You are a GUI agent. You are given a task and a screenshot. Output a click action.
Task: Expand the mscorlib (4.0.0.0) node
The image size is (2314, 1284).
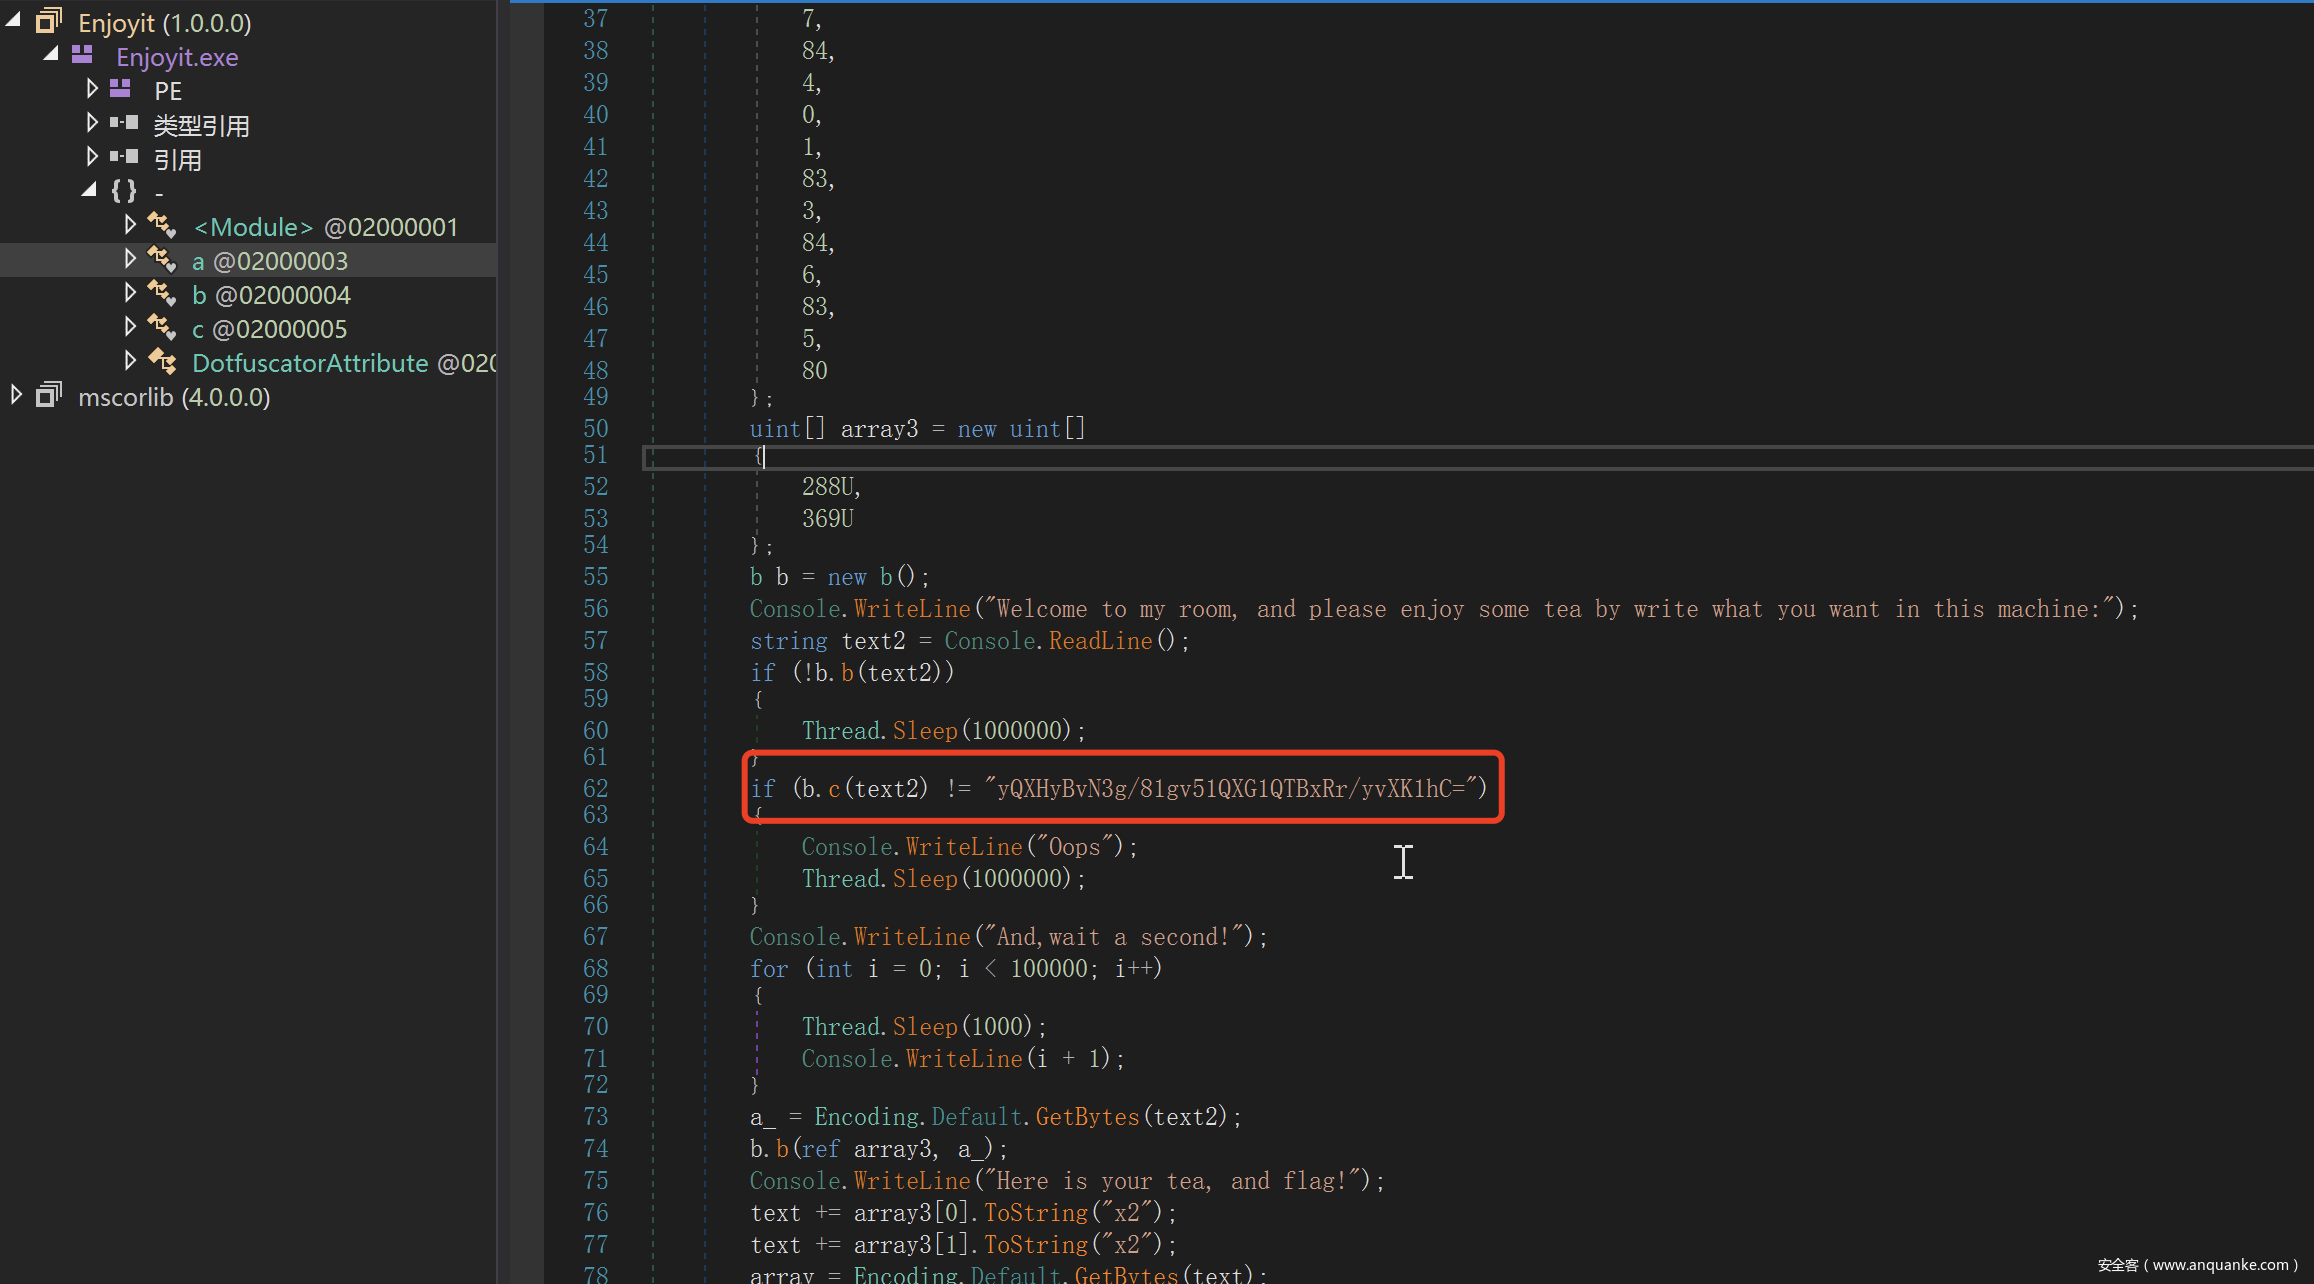[16, 394]
